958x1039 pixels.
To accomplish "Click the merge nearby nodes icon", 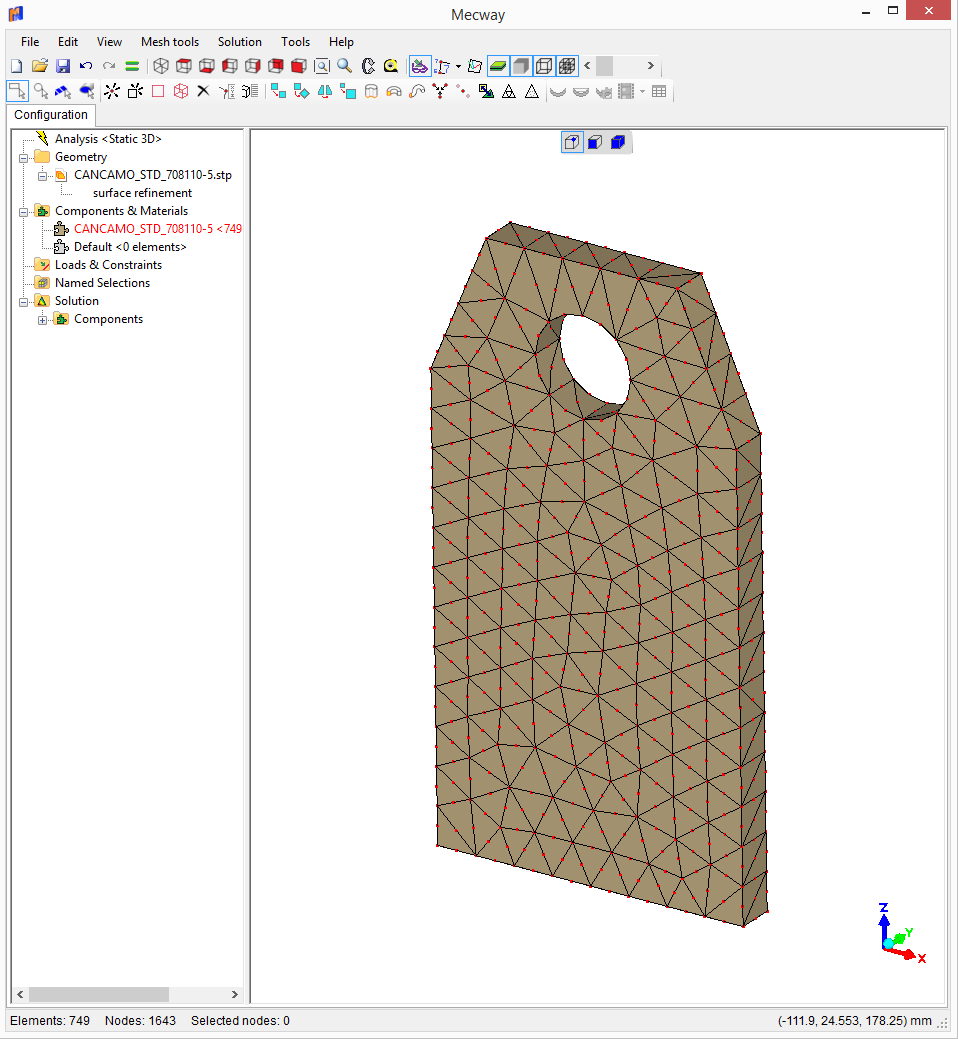I will [440, 91].
